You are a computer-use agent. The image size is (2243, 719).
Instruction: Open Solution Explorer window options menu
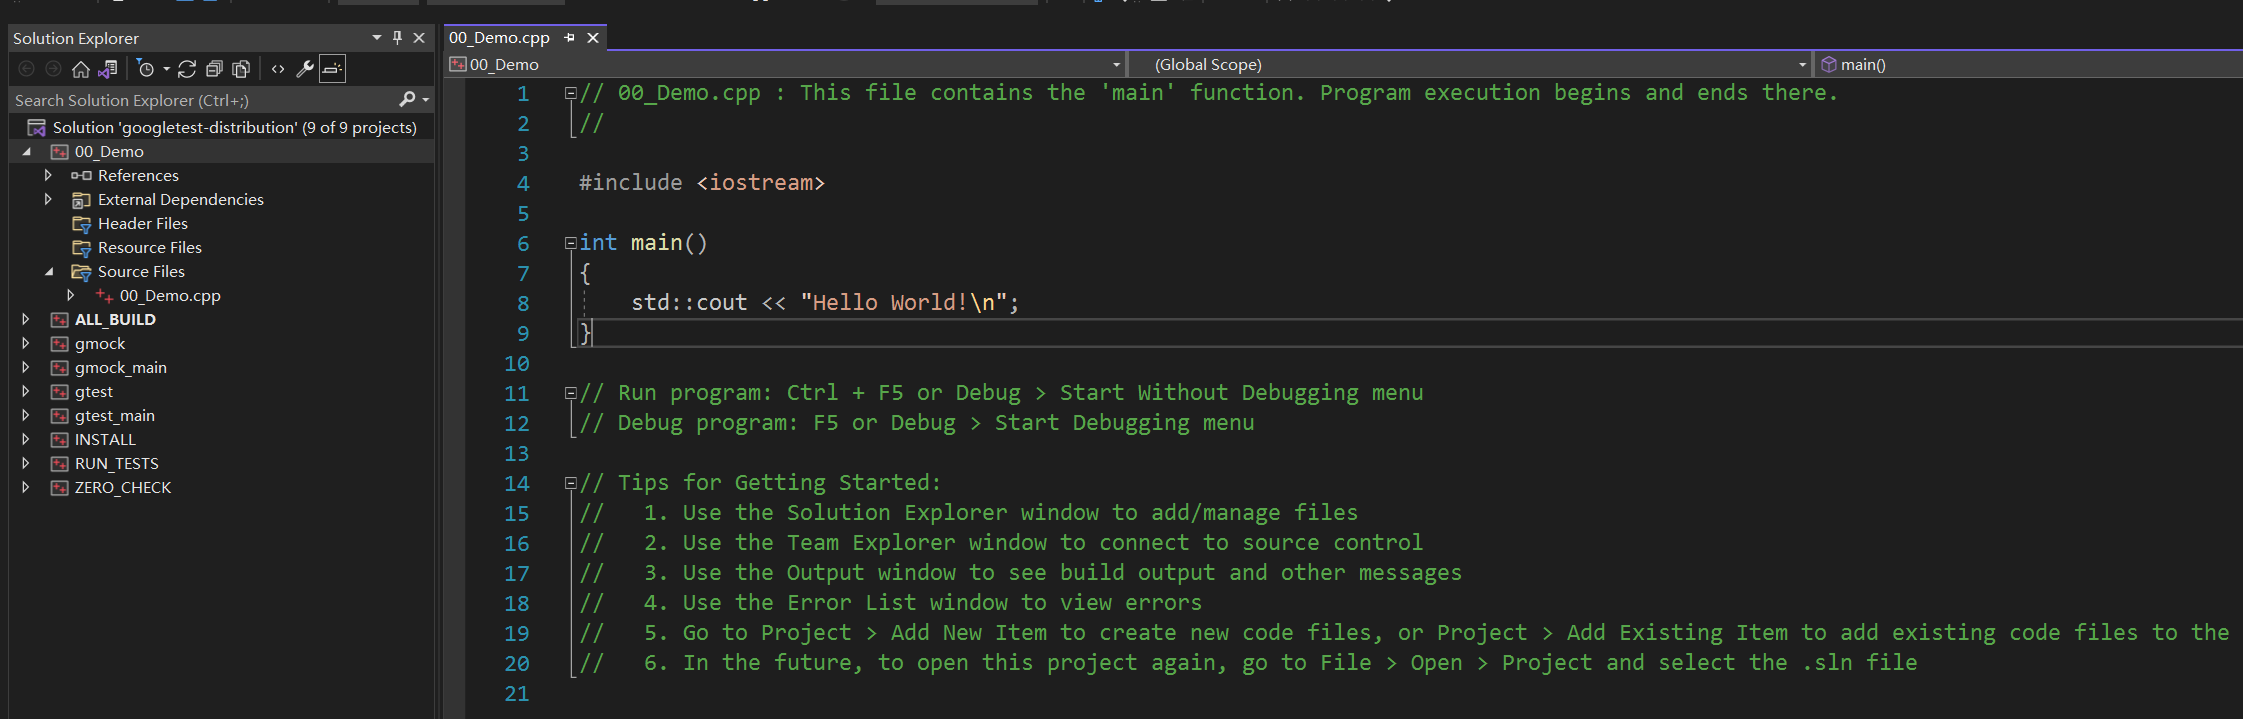(x=377, y=38)
